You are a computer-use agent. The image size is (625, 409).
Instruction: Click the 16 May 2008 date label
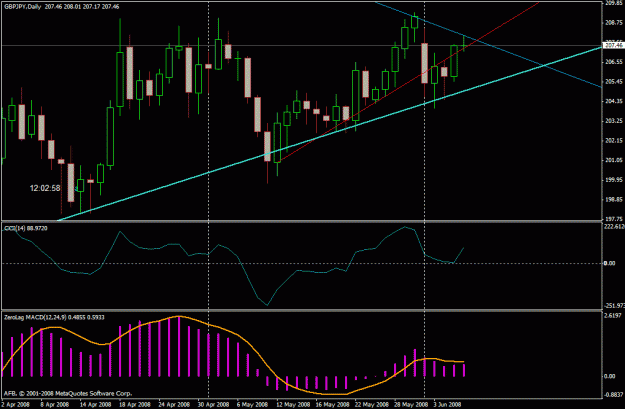point(332,404)
